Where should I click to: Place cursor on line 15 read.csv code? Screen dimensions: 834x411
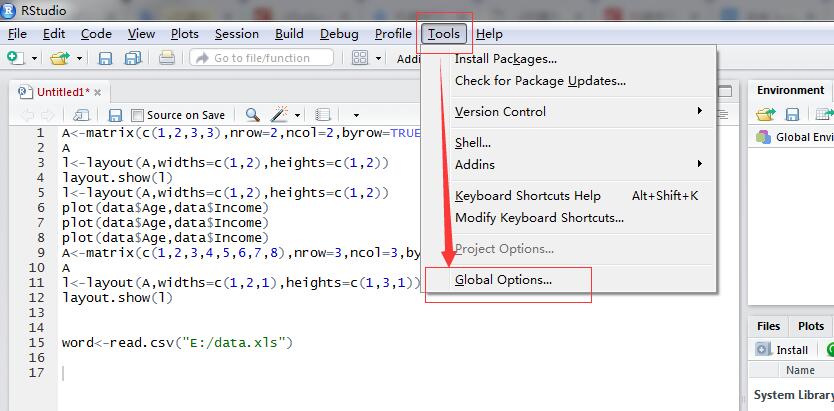pyautogui.click(x=177, y=342)
